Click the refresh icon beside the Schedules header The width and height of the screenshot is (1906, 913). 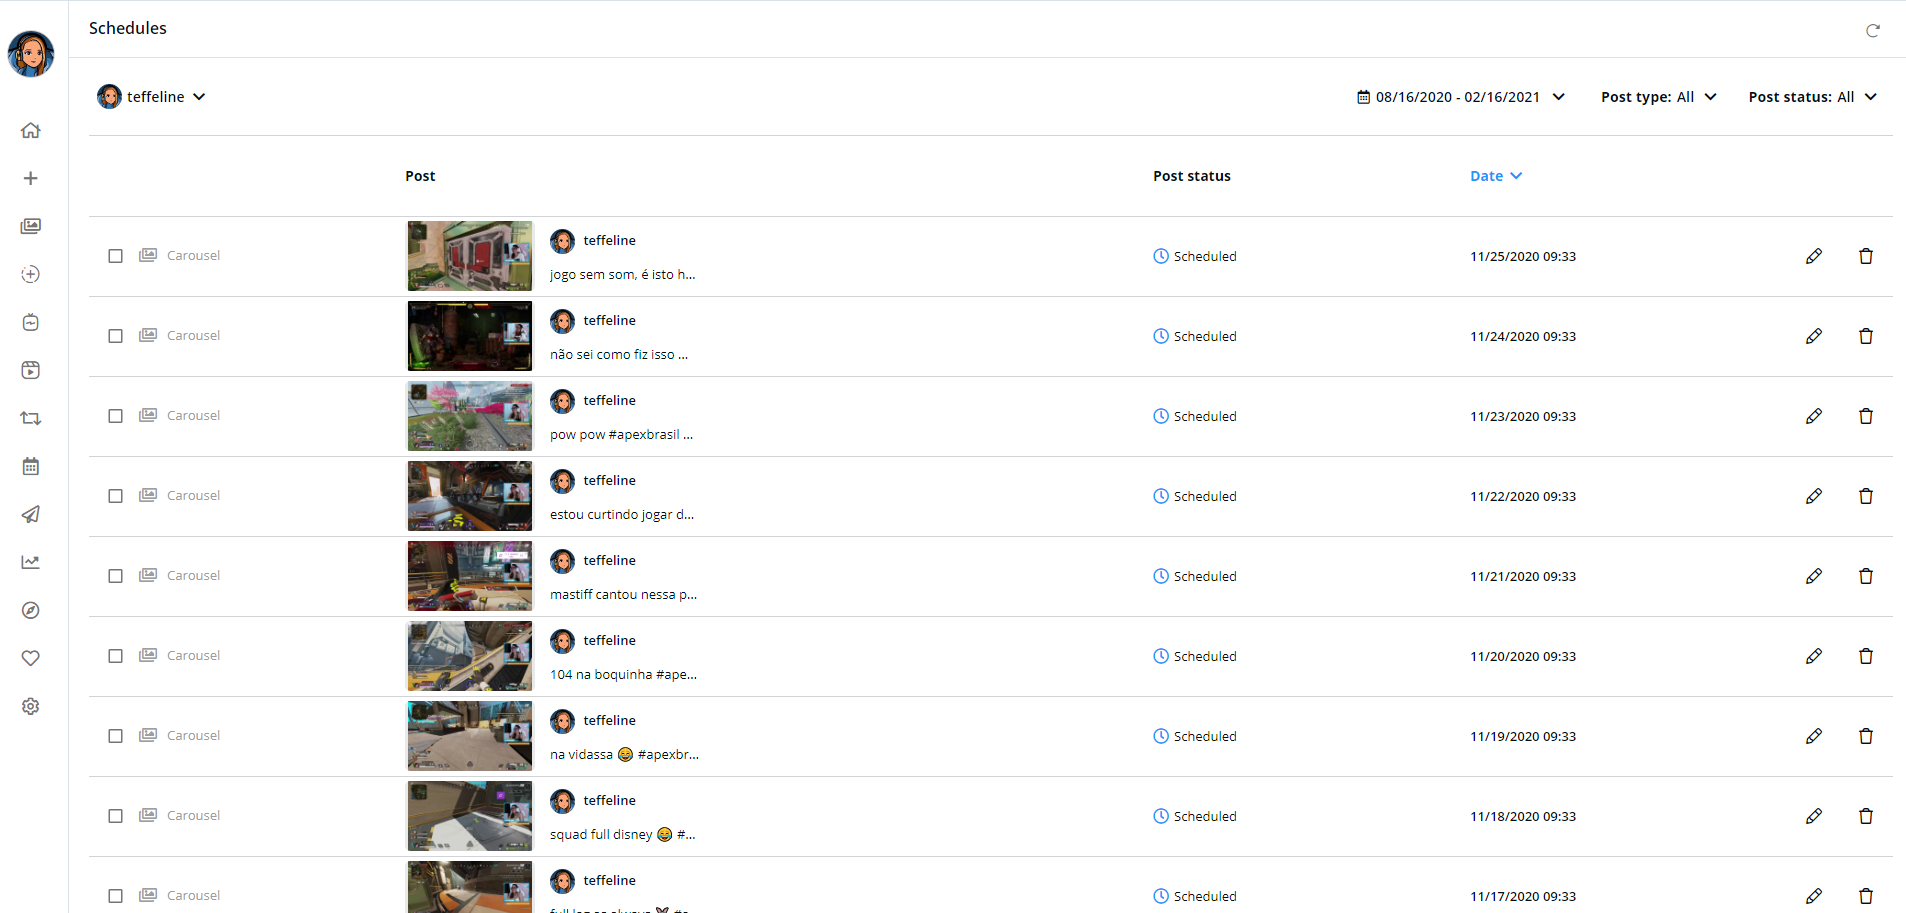click(x=1872, y=31)
